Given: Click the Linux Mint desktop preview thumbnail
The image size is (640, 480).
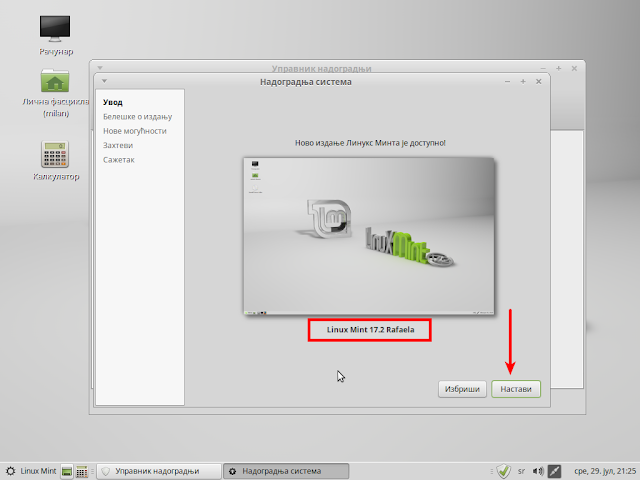Looking at the screenshot, I should 369,236.
